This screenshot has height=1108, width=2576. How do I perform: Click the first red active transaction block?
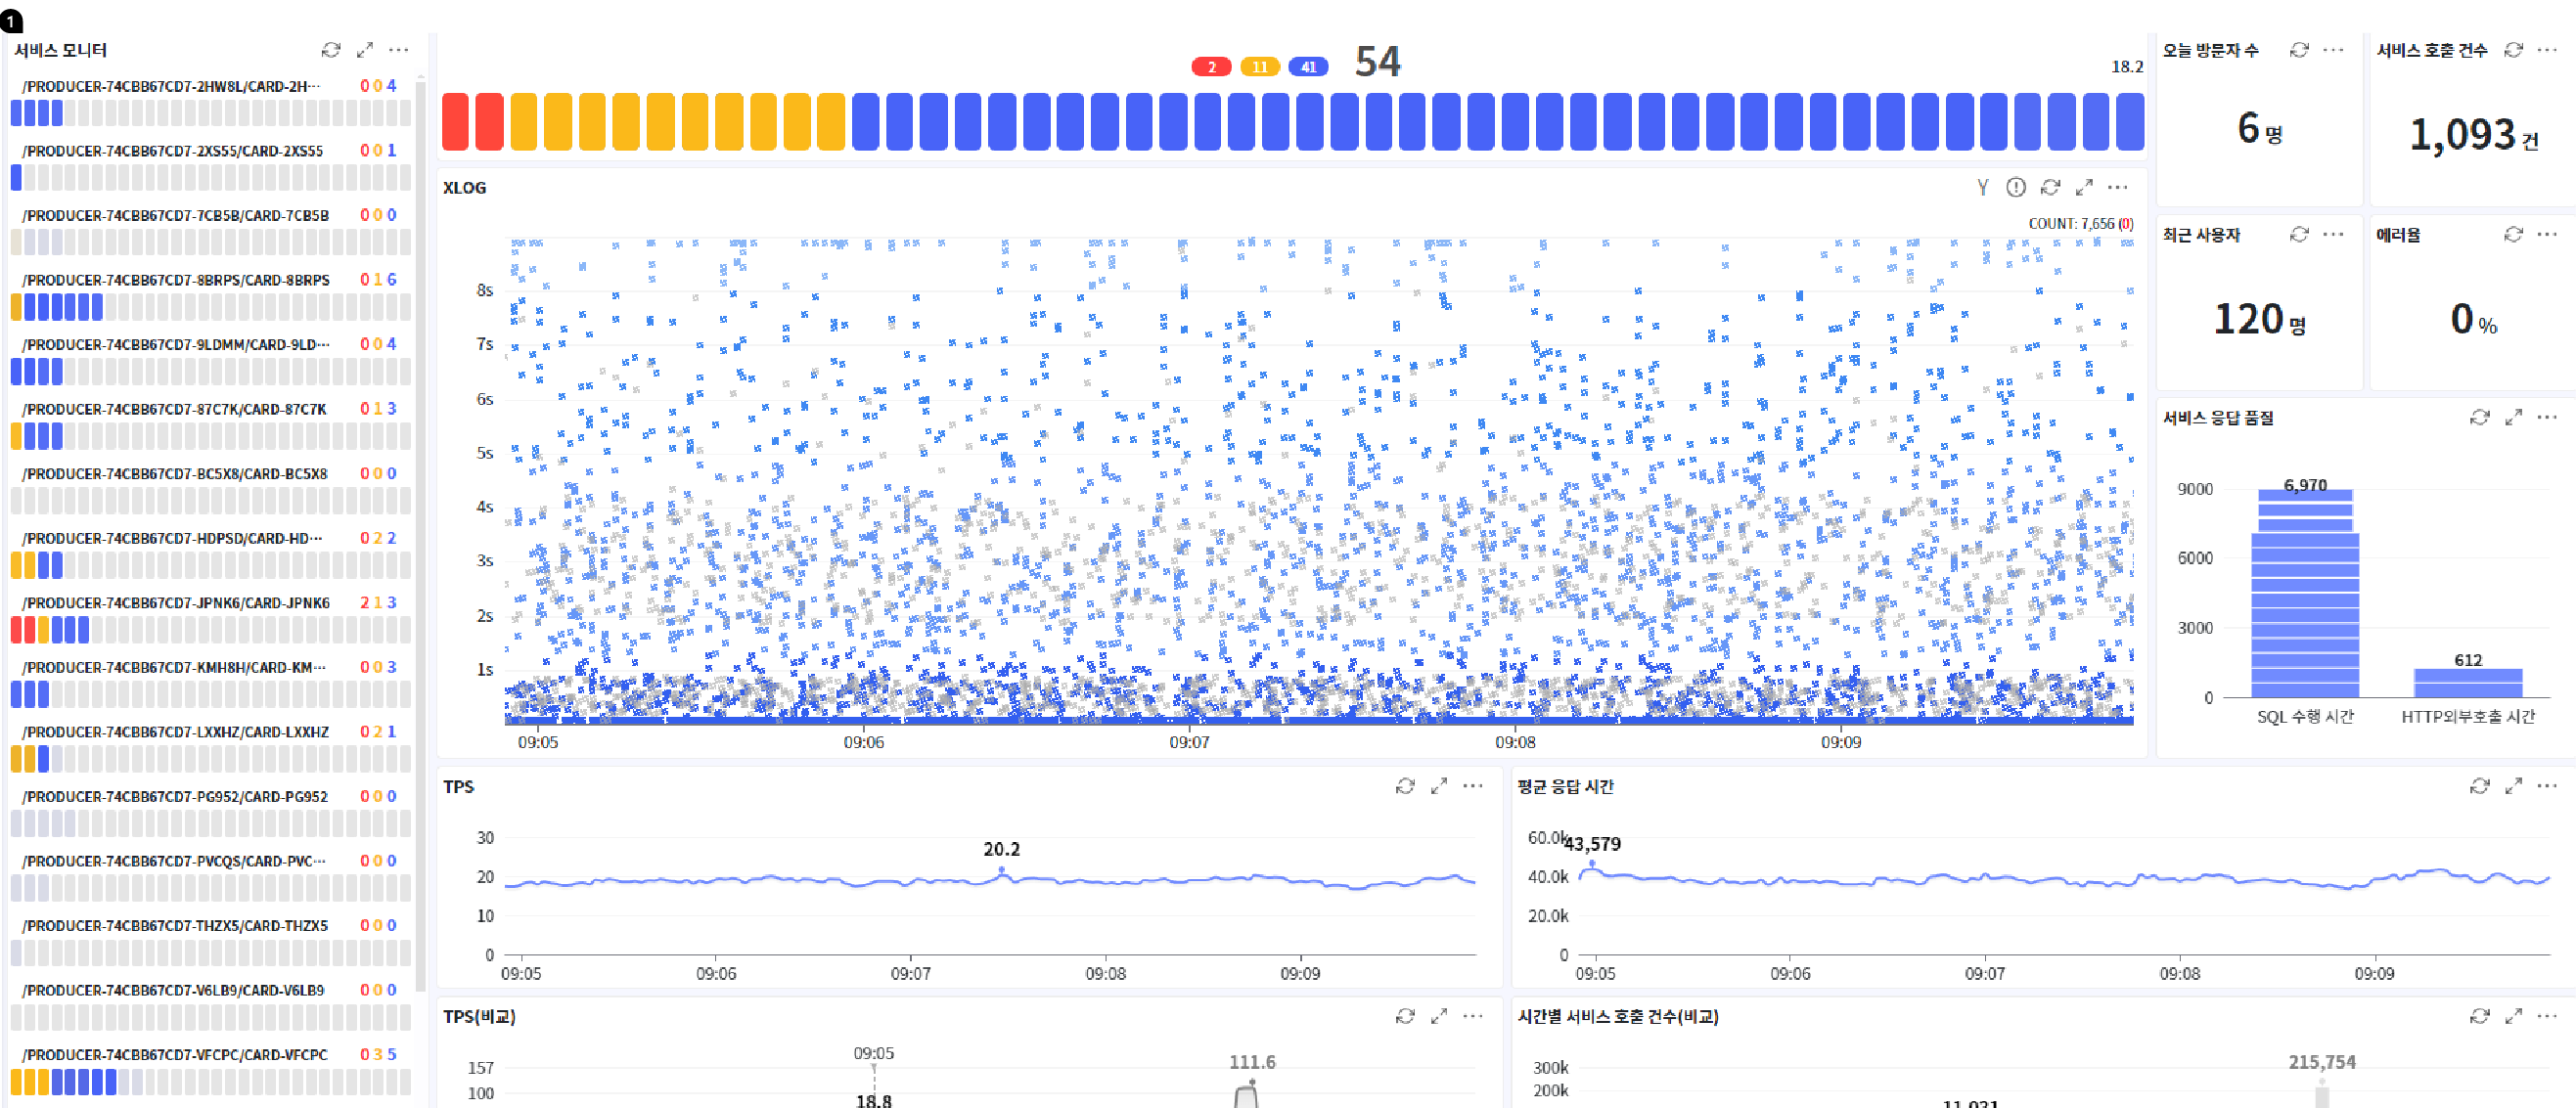(x=455, y=122)
